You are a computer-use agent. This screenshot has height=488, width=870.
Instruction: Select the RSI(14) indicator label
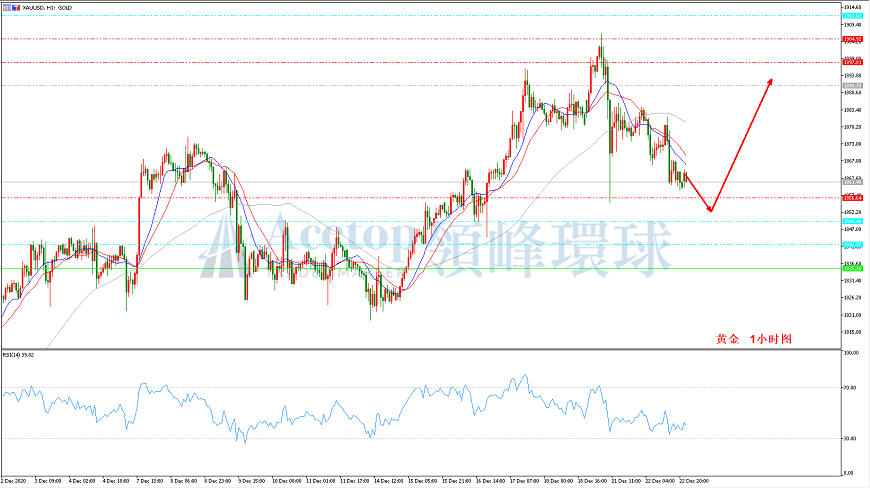(19, 354)
